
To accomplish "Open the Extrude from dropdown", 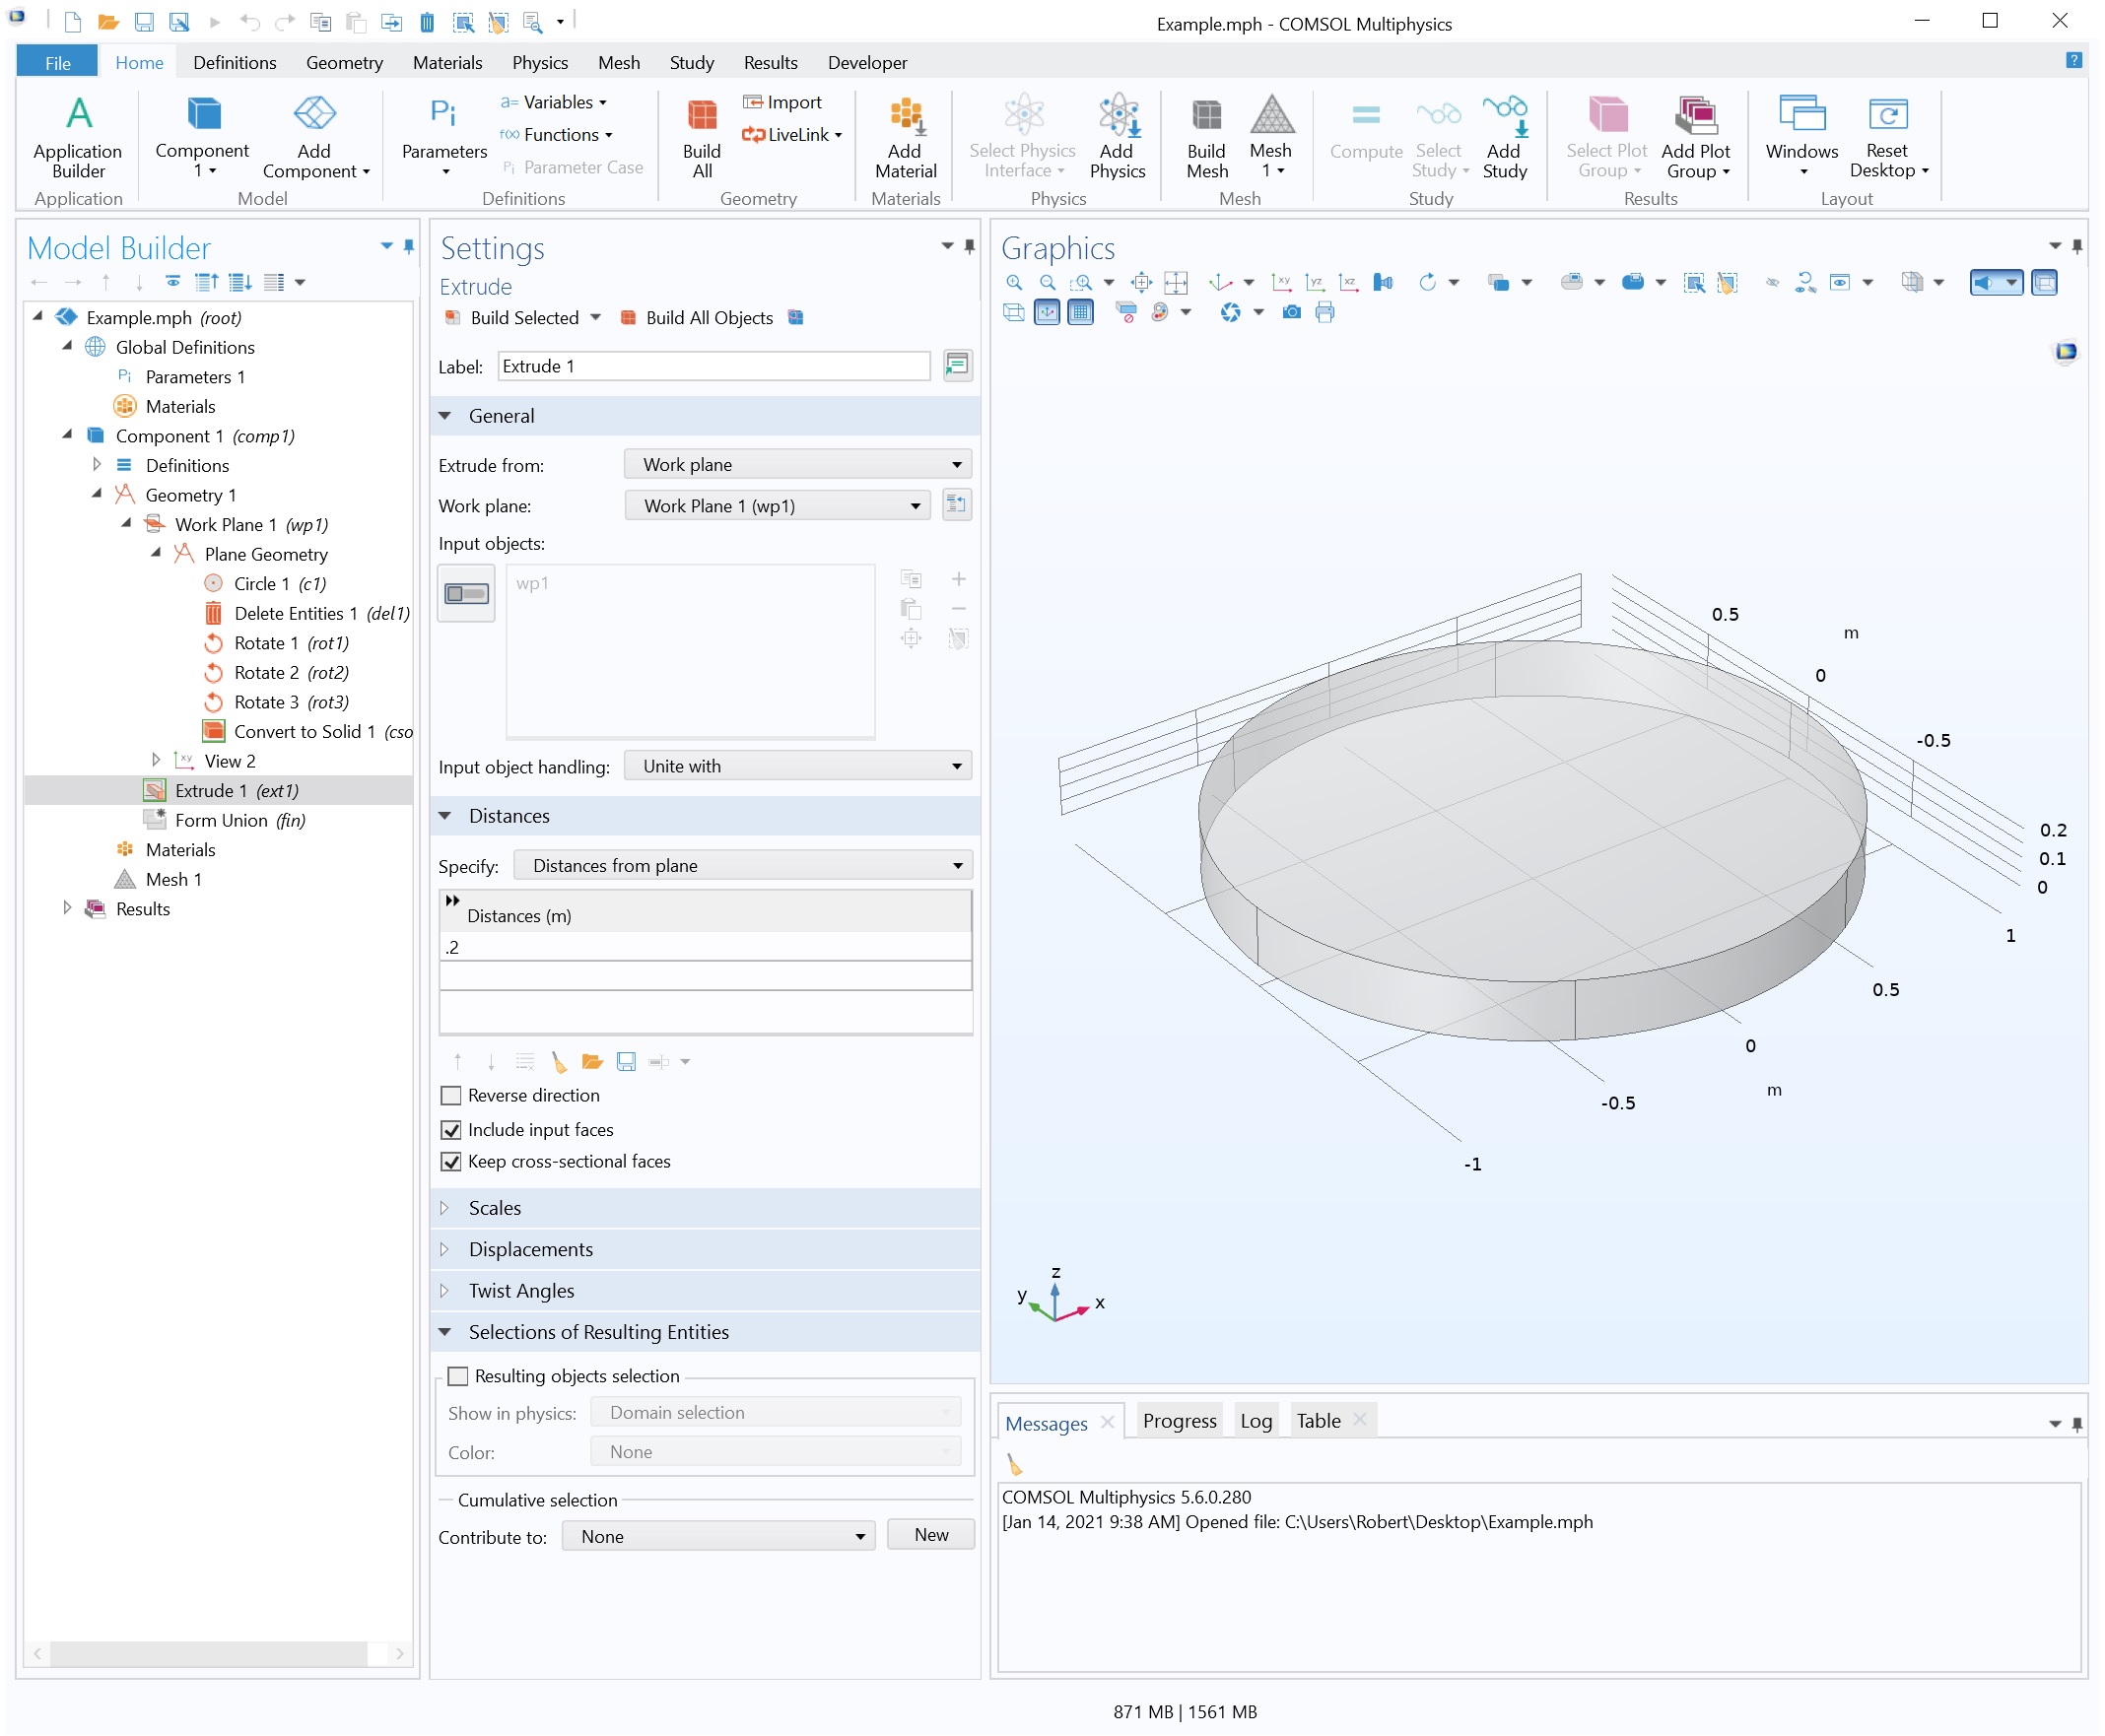I will pyautogui.click(x=798, y=465).
